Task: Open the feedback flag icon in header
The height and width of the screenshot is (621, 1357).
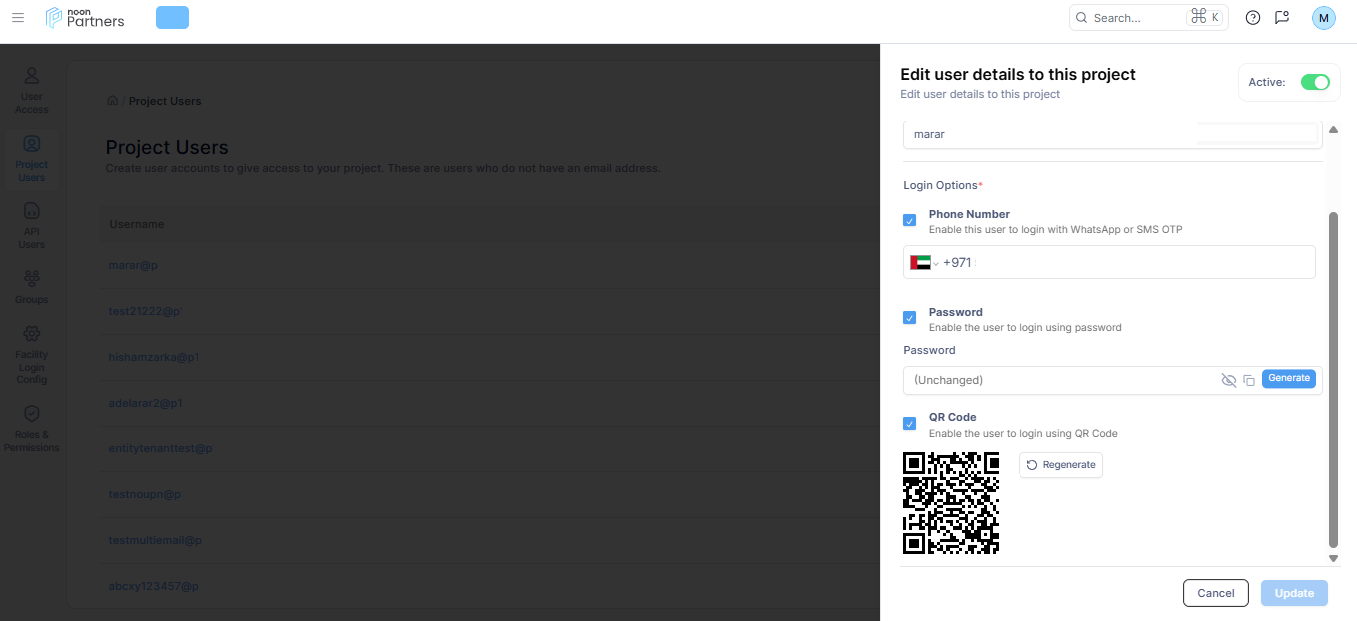Action: 1282,18
